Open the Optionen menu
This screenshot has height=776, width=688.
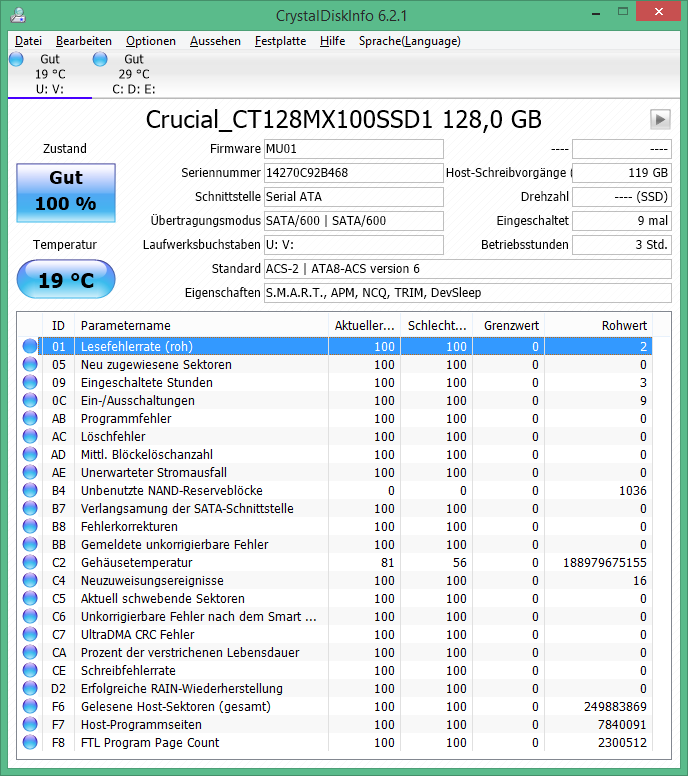click(151, 41)
